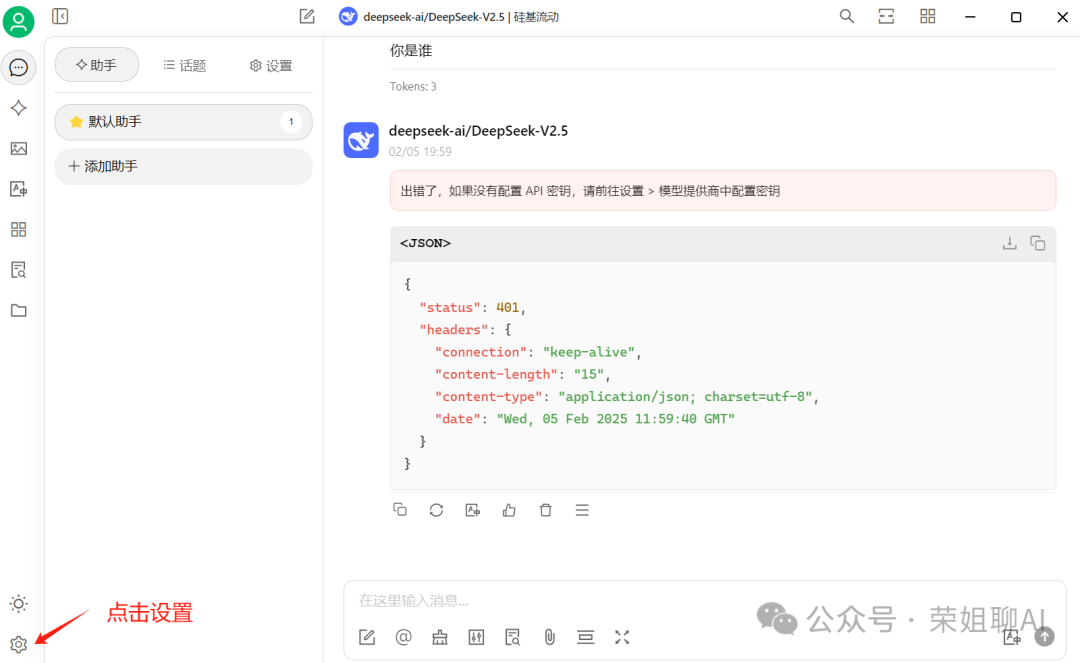This screenshot has height=663, width=1080.
Task: Copy the assistant's reply message
Action: click(400, 510)
